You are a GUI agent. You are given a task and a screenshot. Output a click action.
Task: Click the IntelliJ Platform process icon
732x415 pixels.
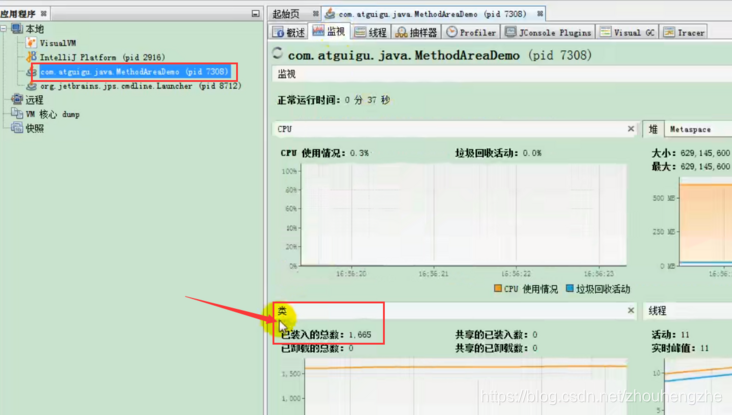coord(31,57)
